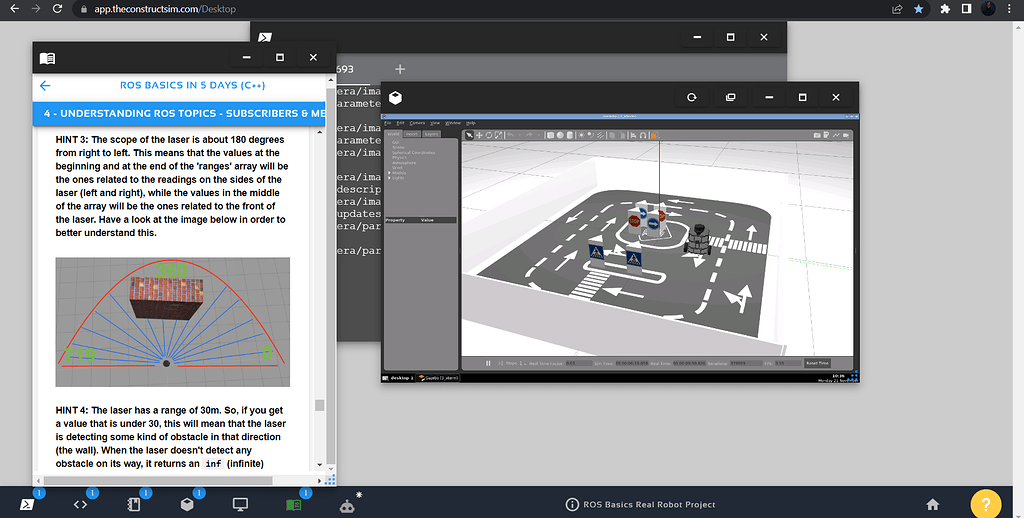Take a Gazebo screenshot with camera icon
The height and width of the screenshot is (518, 1024).
click(817, 135)
